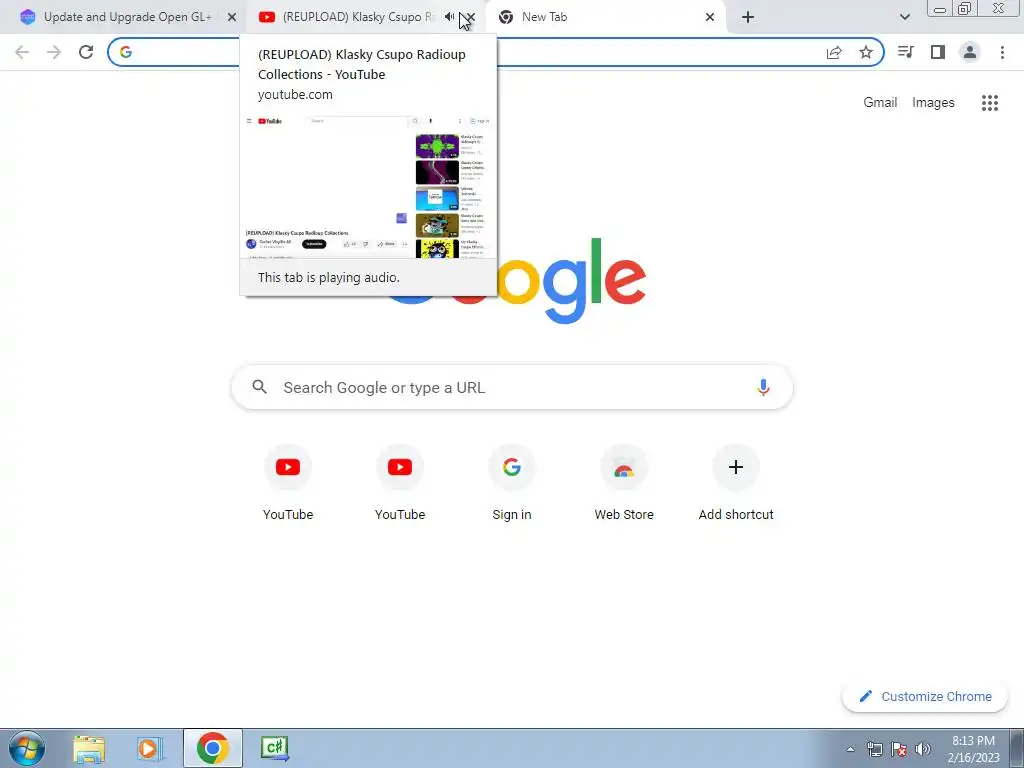Click magnifier icon in search box
Viewport: 1024px width, 768px height.
coord(259,387)
